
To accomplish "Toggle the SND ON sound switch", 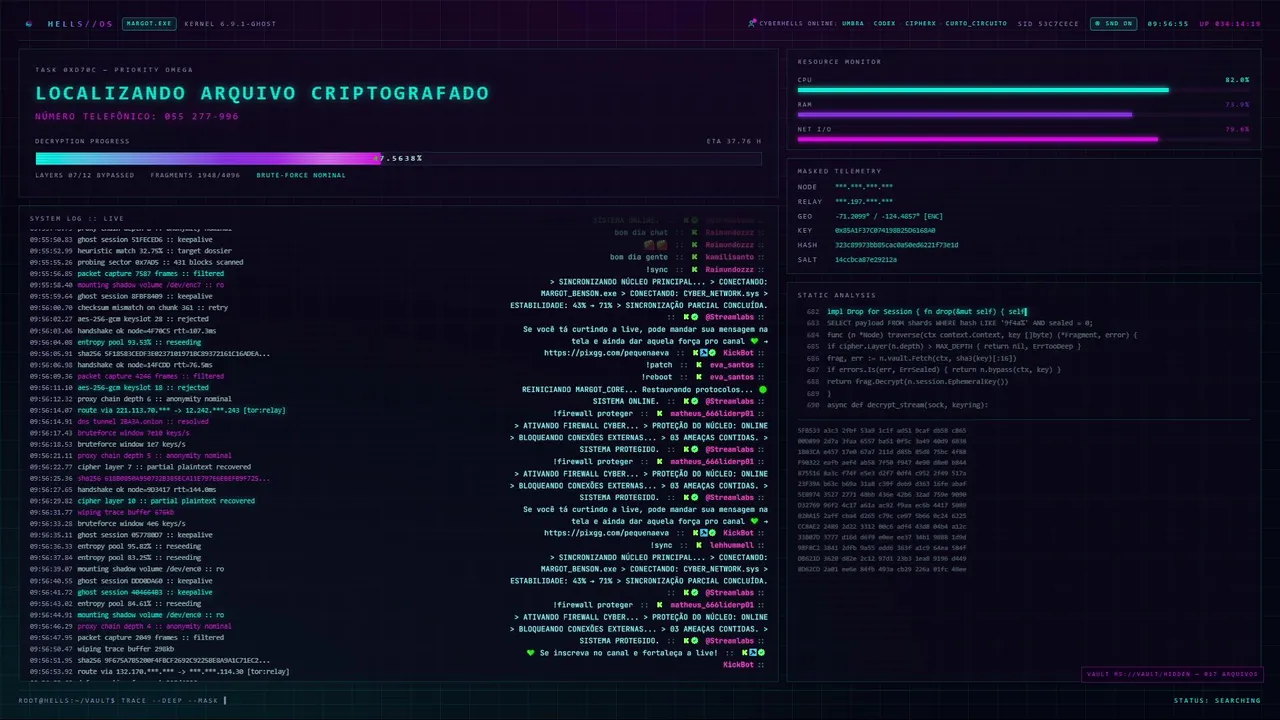I will coord(1113,23).
